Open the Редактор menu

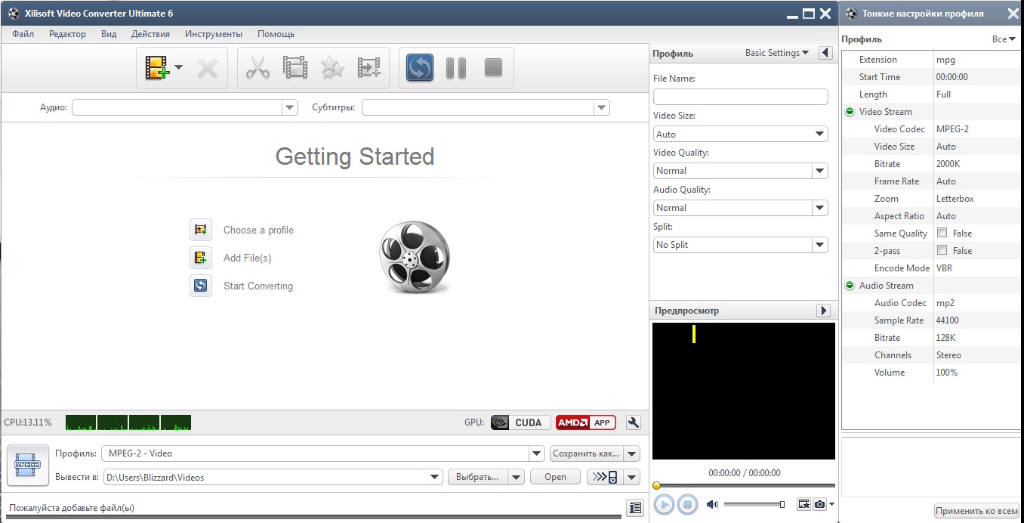tap(67, 34)
